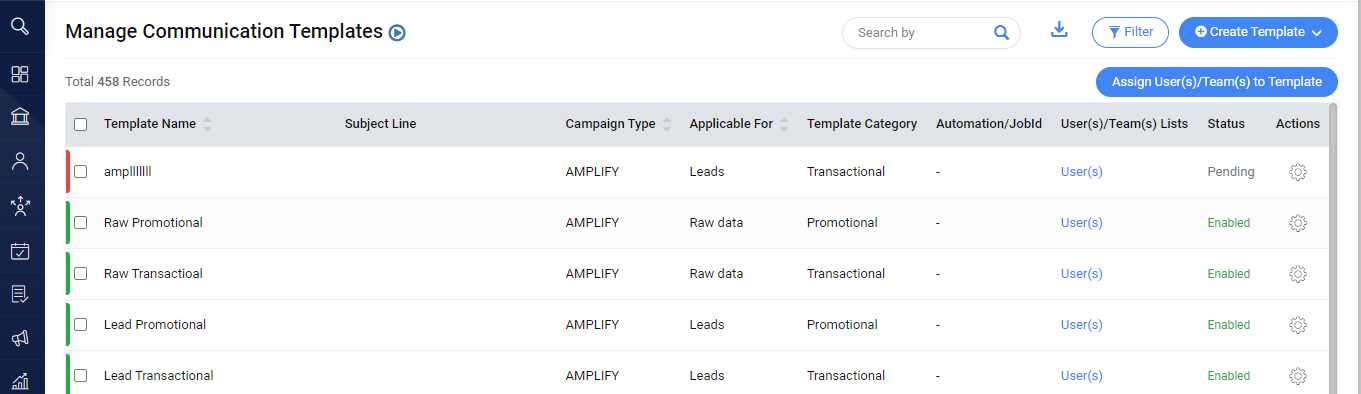Select all rows with header checkbox

(81, 125)
